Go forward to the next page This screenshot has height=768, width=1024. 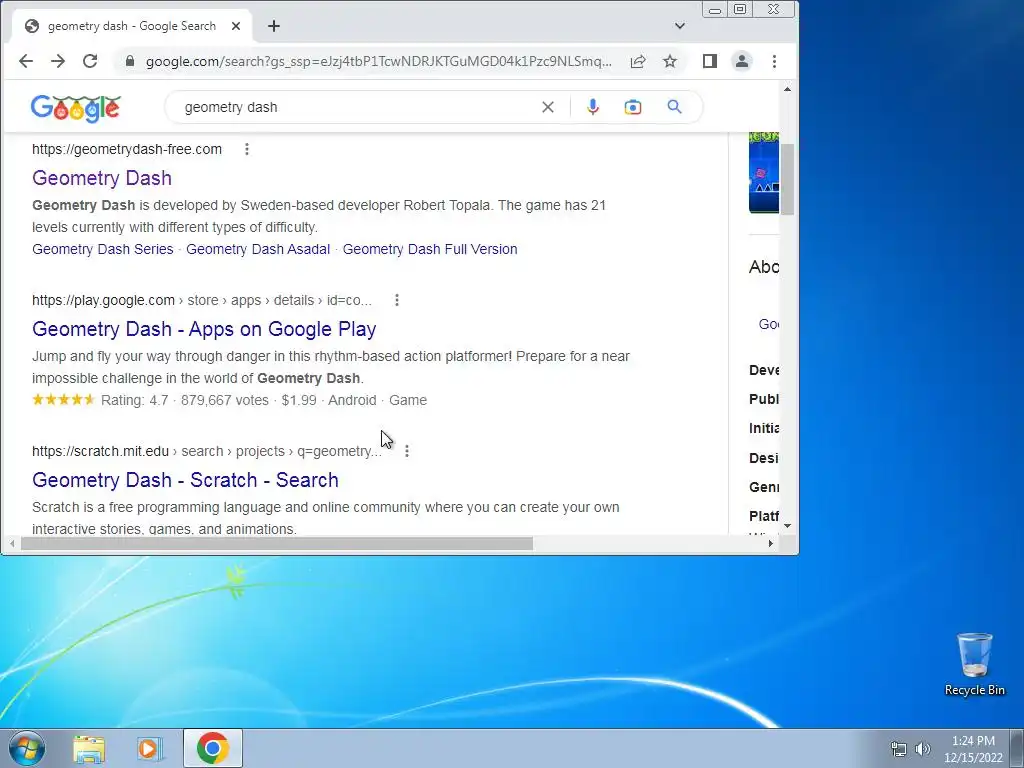(58, 61)
